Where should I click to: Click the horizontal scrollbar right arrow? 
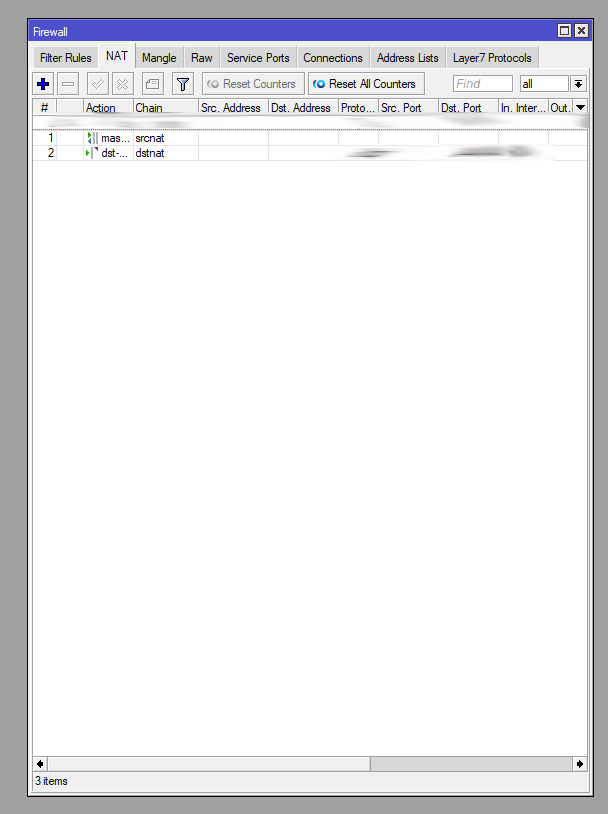click(580, 764)
